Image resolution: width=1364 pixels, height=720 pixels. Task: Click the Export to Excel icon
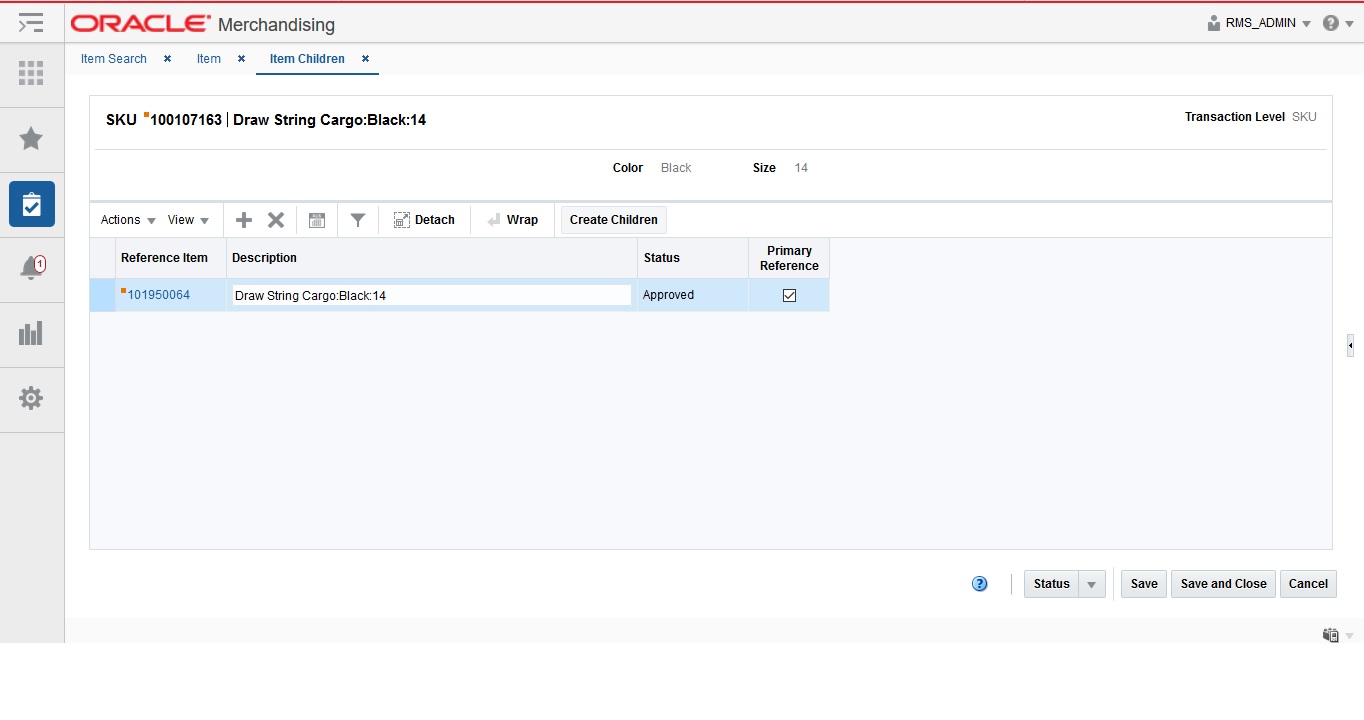pos(317,220)
